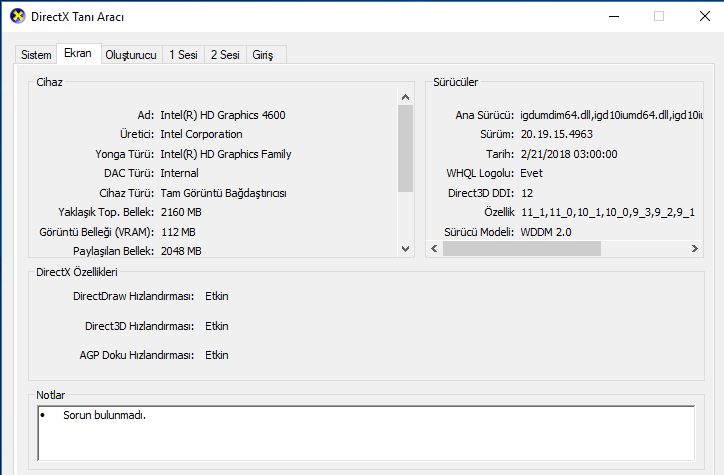Click the text 'Sorun bulunmadı.'
Image resolution: width=724 pixels, height=475 pixels.
(x=104, y=415)
